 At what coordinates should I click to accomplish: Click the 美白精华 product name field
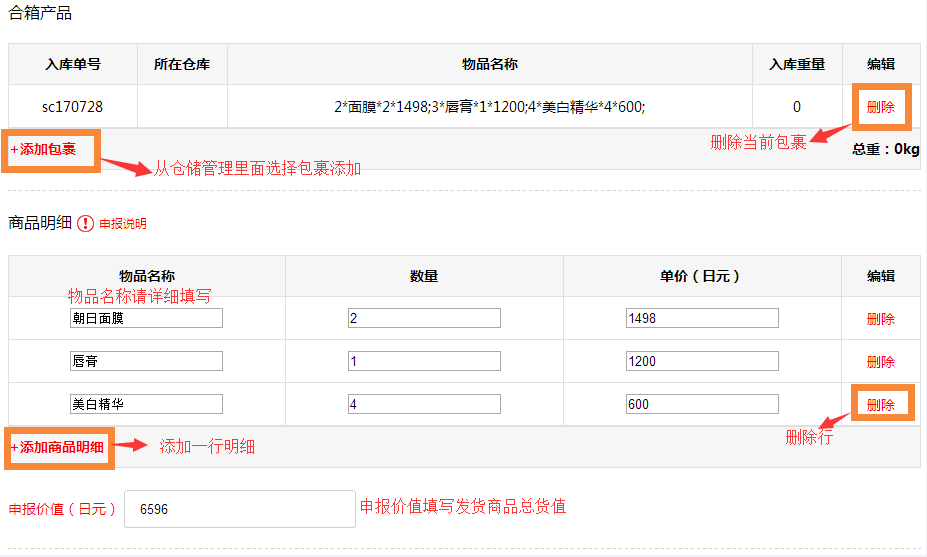(146, 404)
